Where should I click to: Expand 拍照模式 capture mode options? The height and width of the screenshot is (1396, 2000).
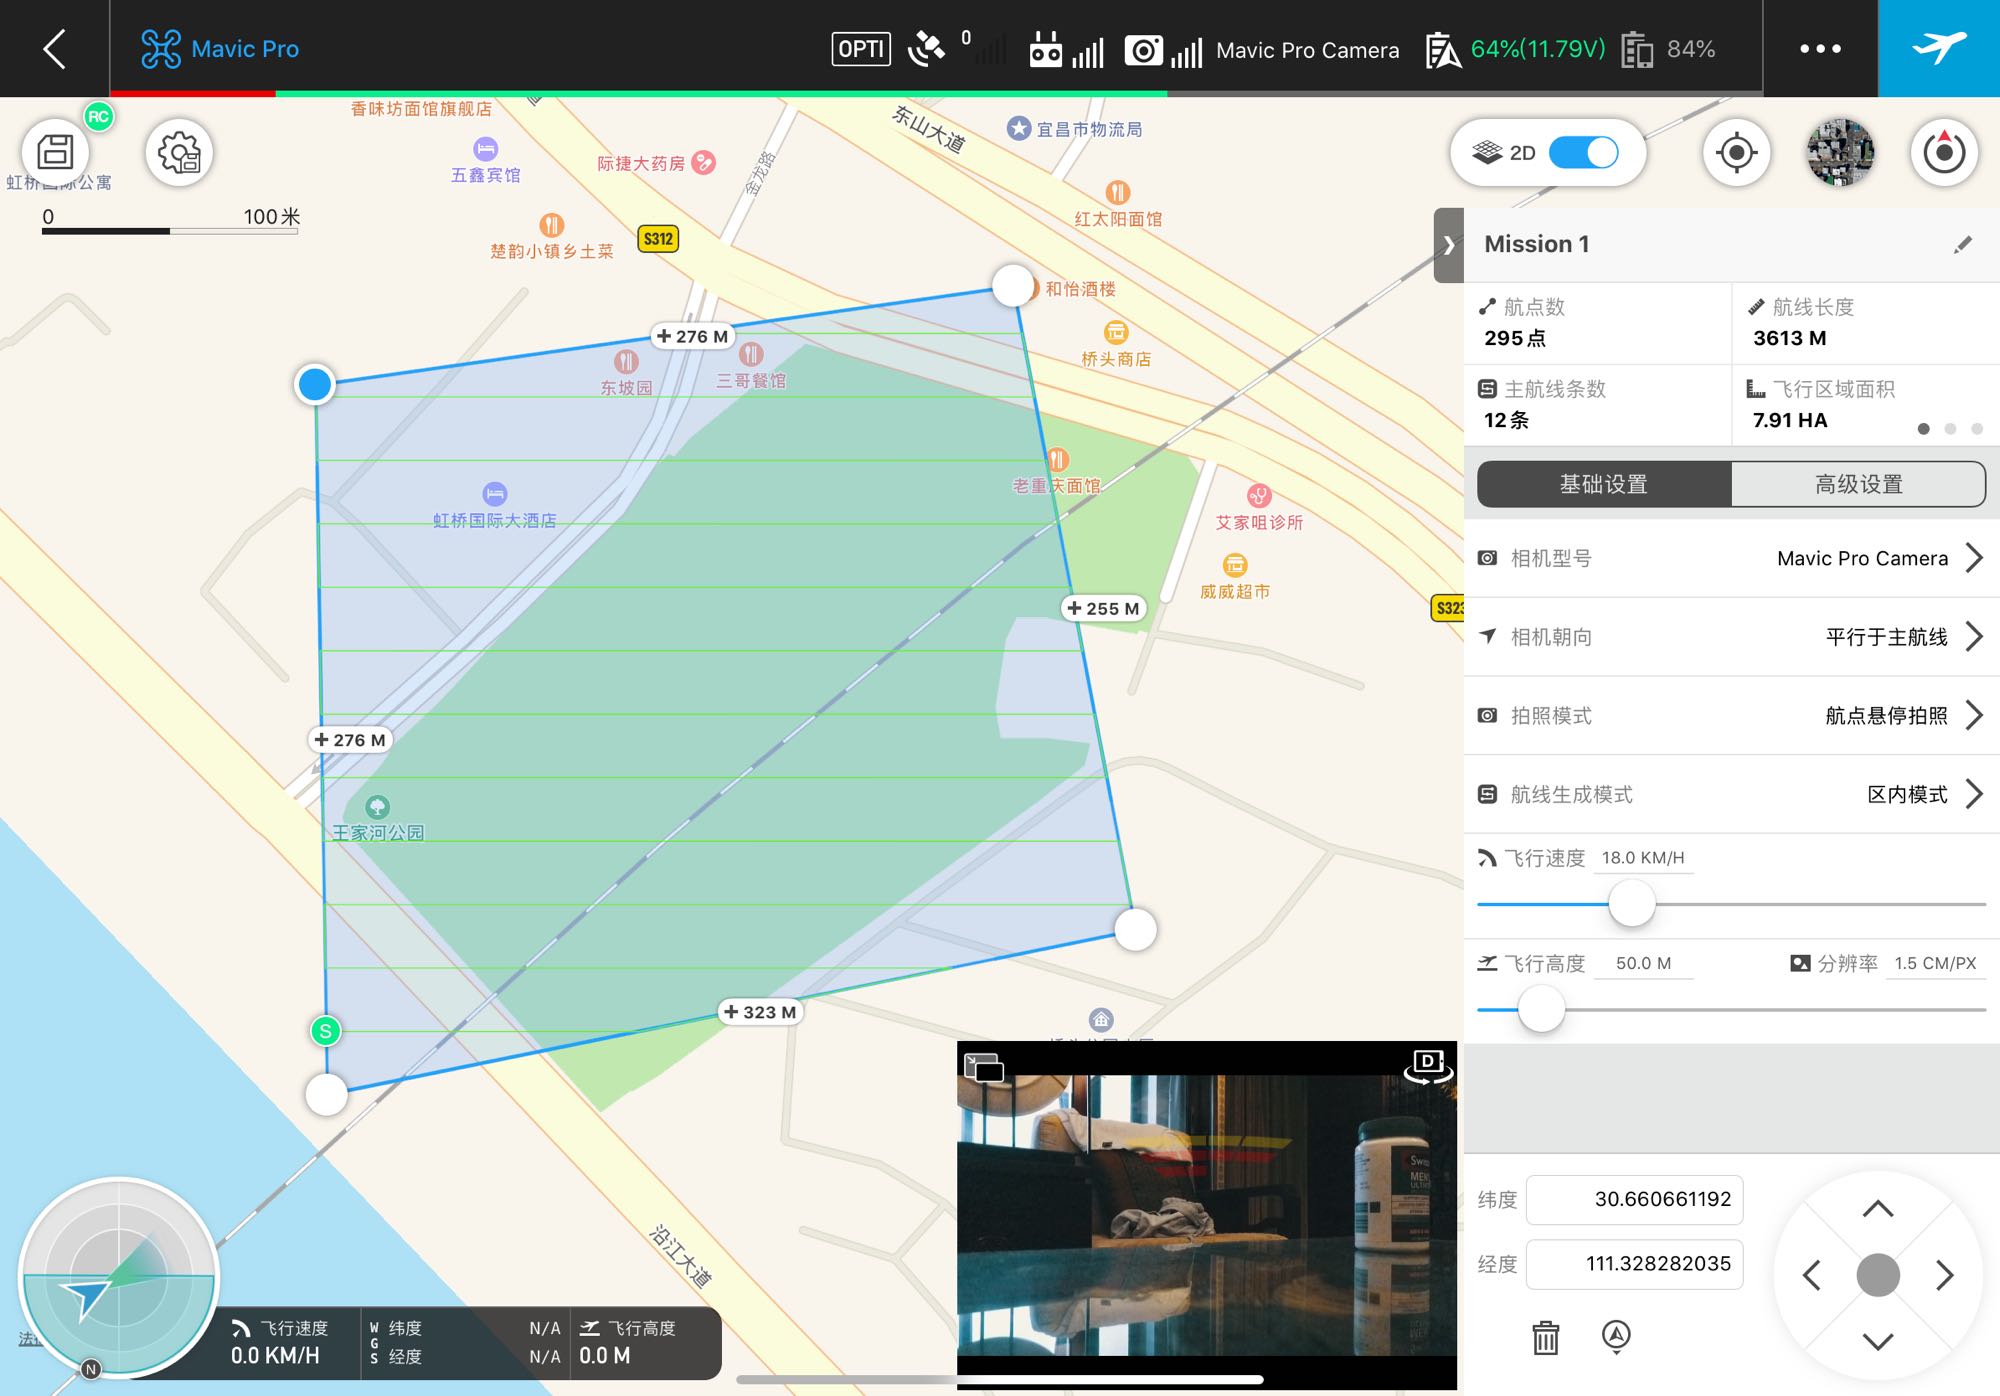point(1886,716)
